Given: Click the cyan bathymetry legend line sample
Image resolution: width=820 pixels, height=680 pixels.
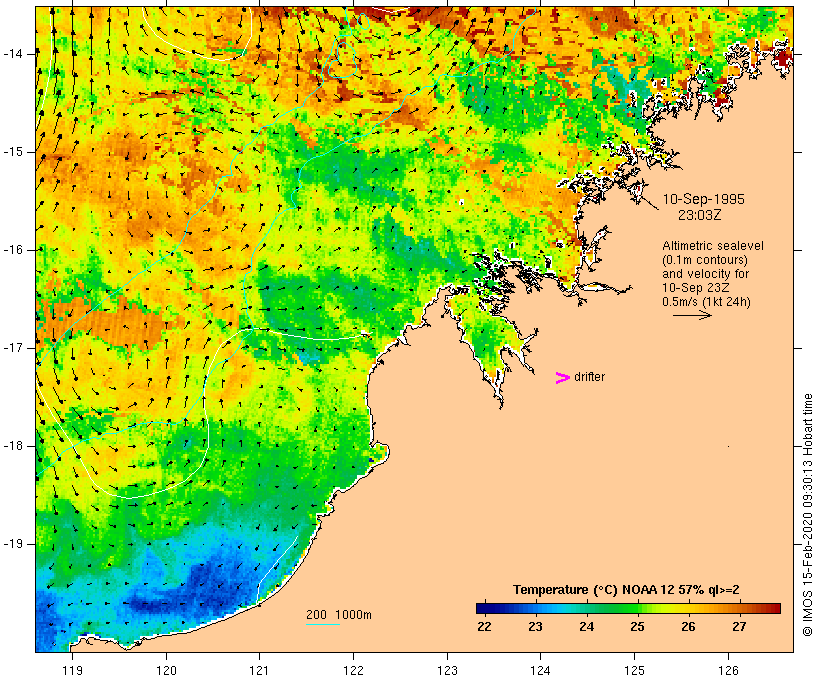Looking at the screenshot, I should [x=323, y=624].
